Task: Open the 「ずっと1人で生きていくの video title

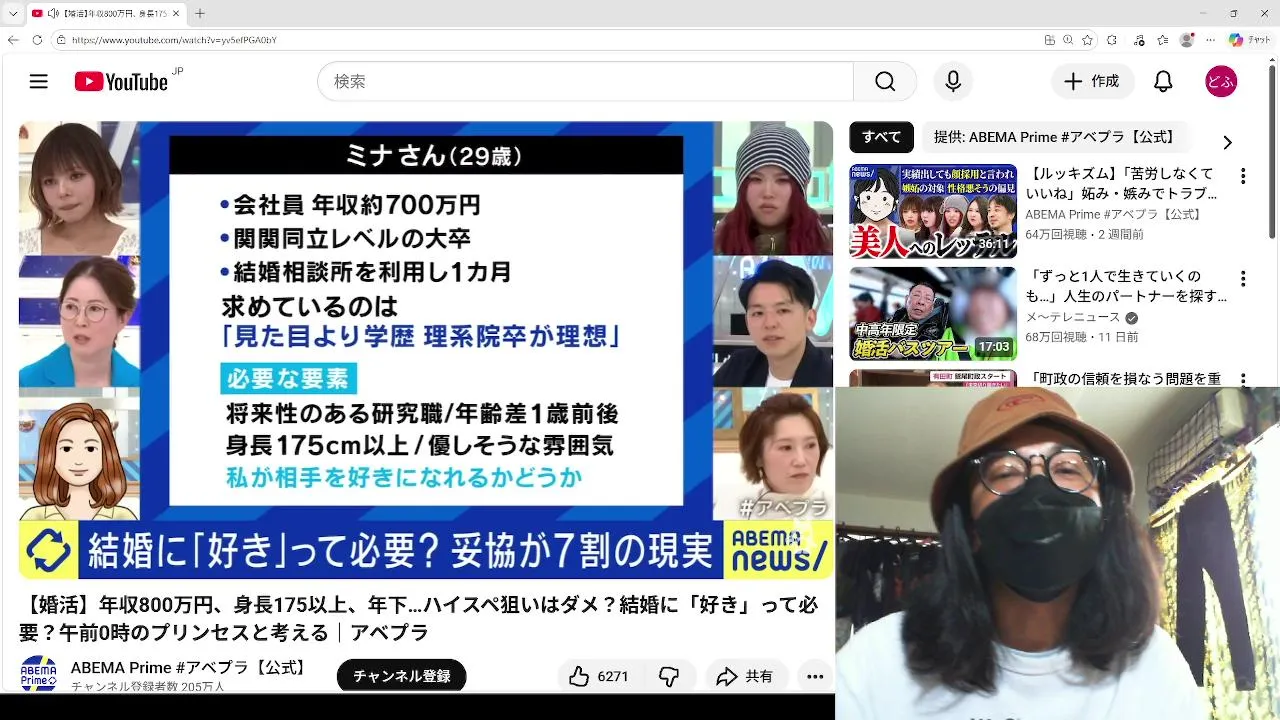Action: tap(1125, 286)
